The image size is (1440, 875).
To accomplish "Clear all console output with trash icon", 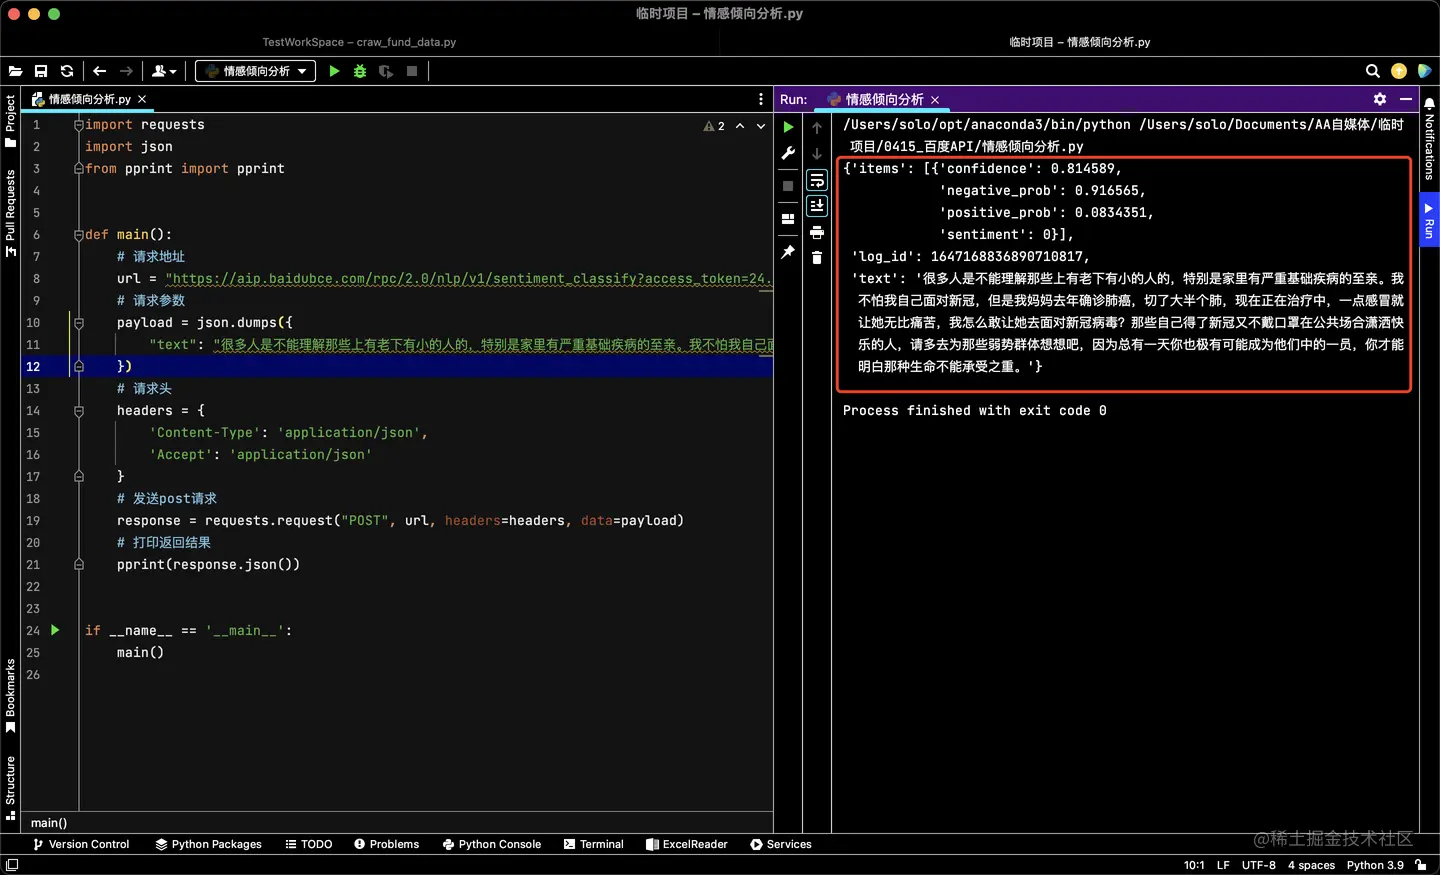I will 817,258.
